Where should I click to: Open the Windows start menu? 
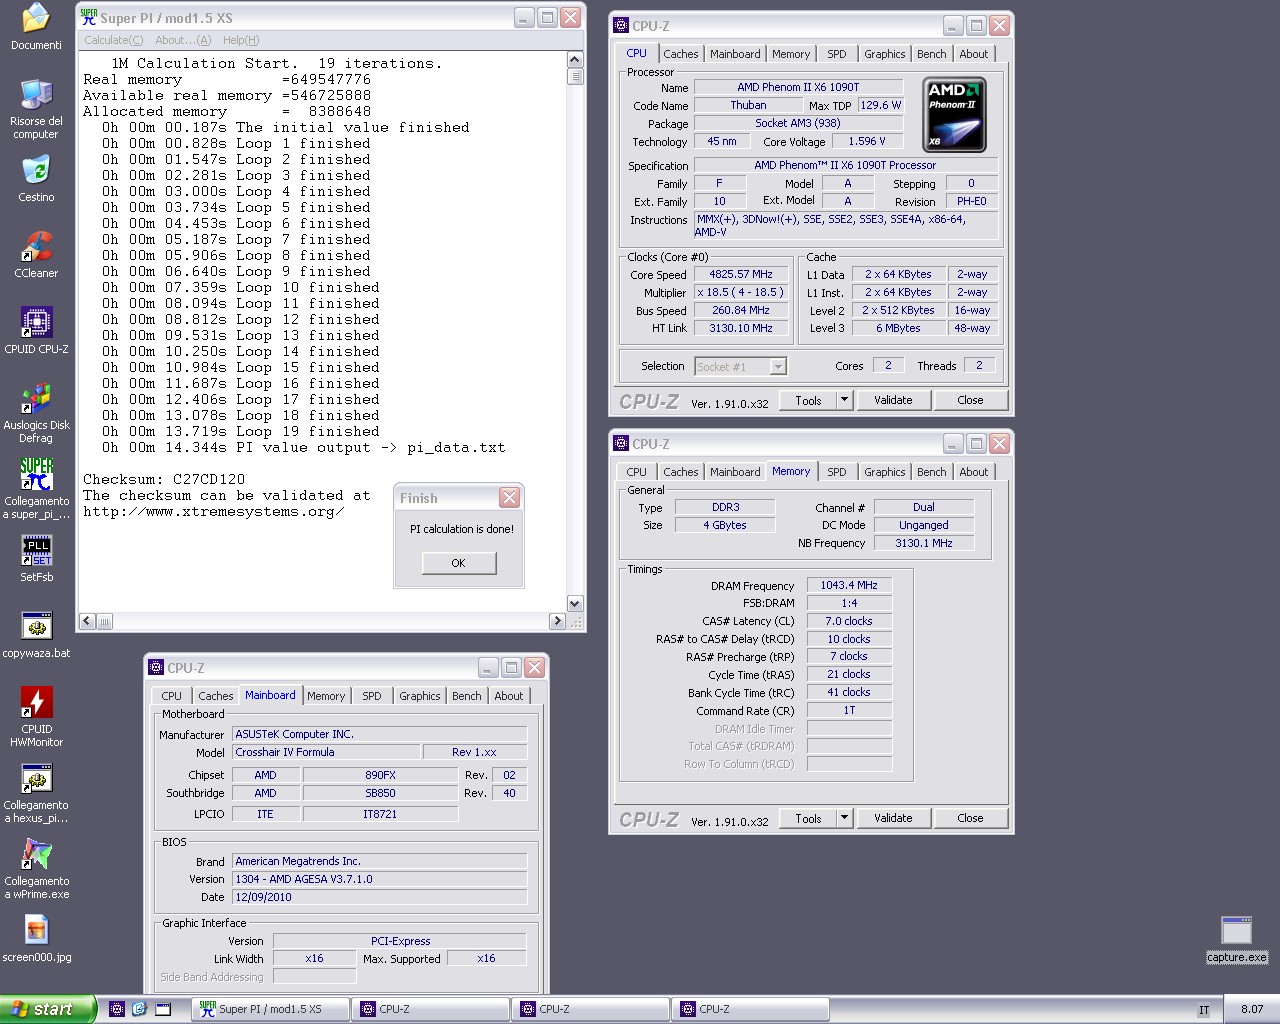pyautogui.click(x=48, y=1009)
